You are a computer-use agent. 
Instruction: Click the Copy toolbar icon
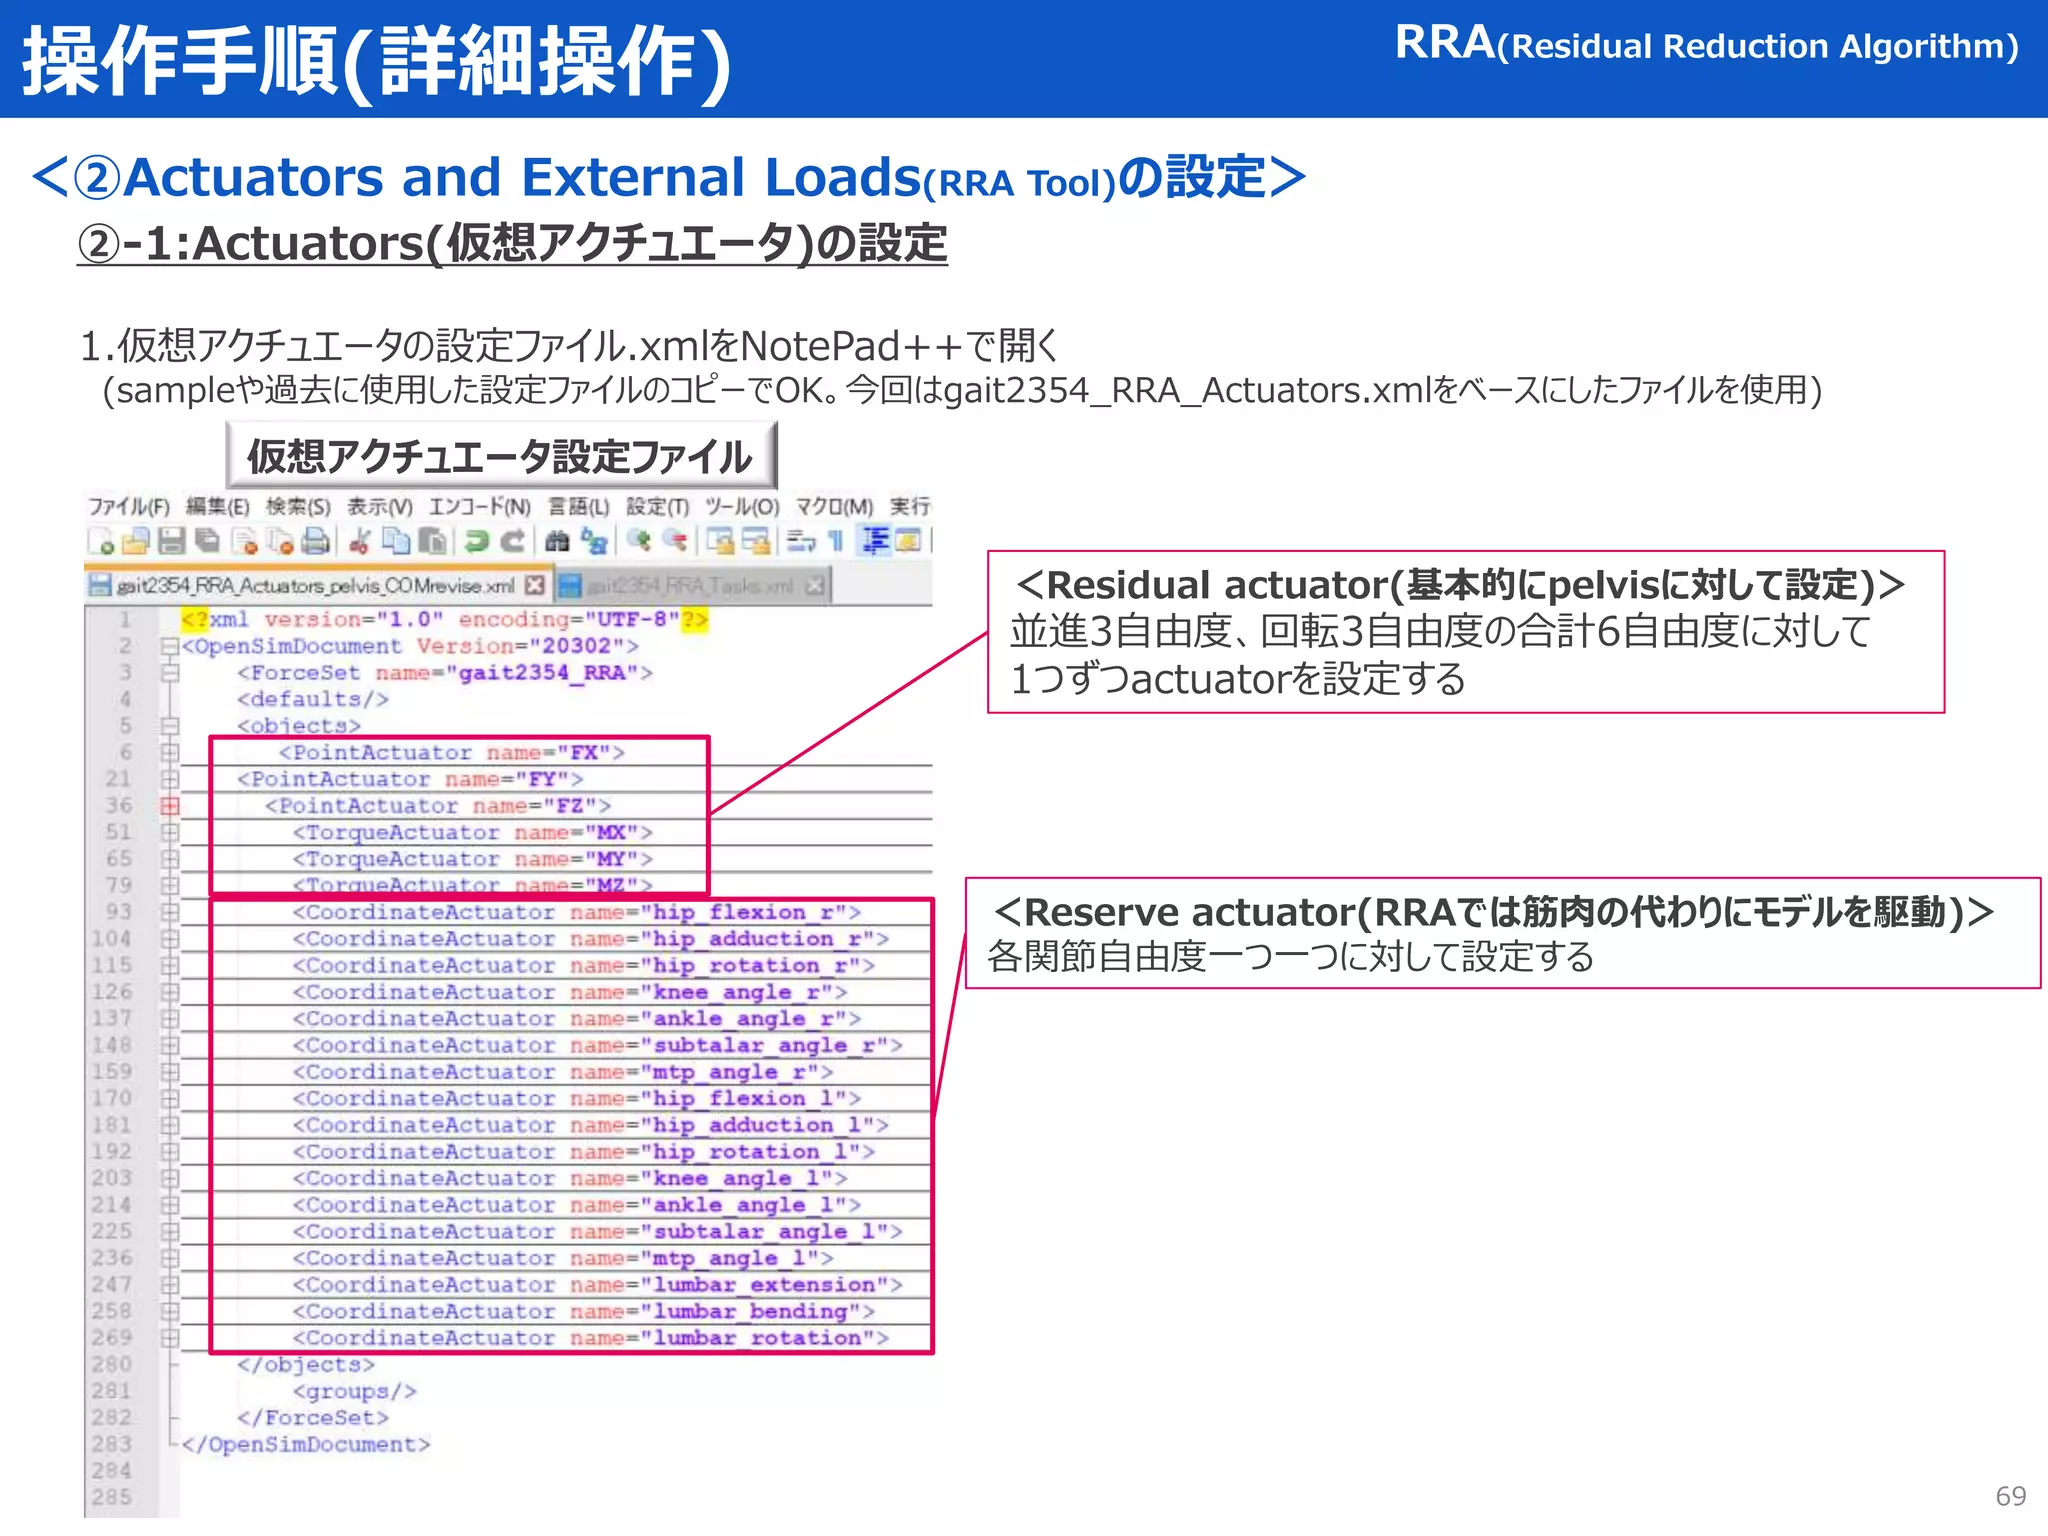[397, 541]
